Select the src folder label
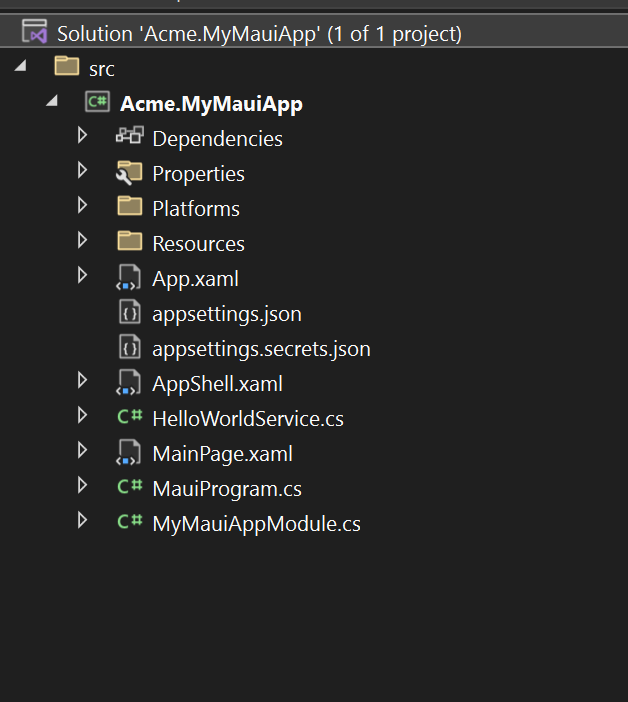 pos(101,69)
